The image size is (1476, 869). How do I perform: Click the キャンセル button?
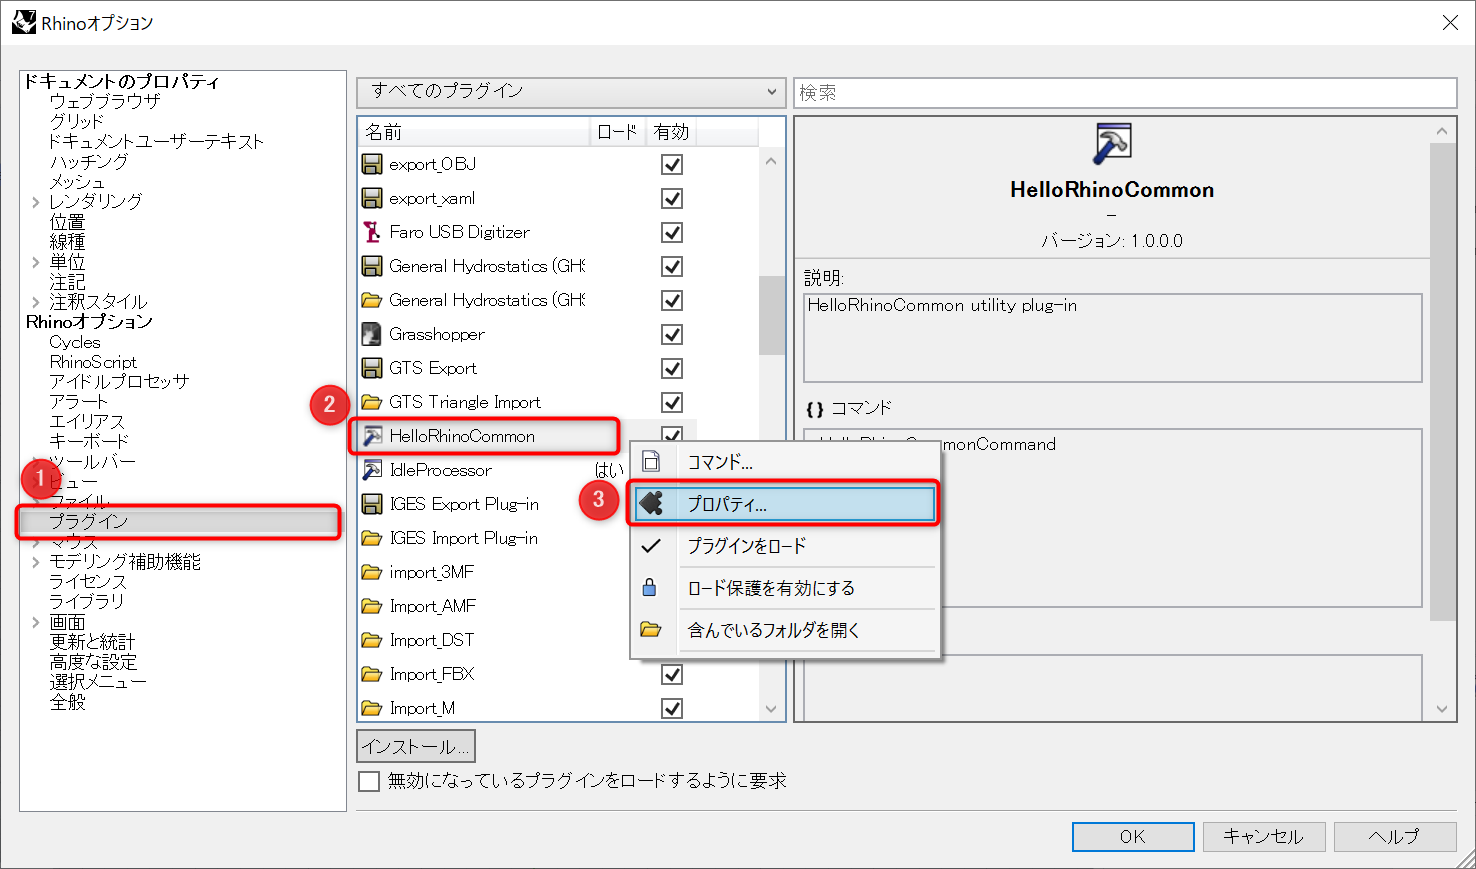coord(1264,837)
